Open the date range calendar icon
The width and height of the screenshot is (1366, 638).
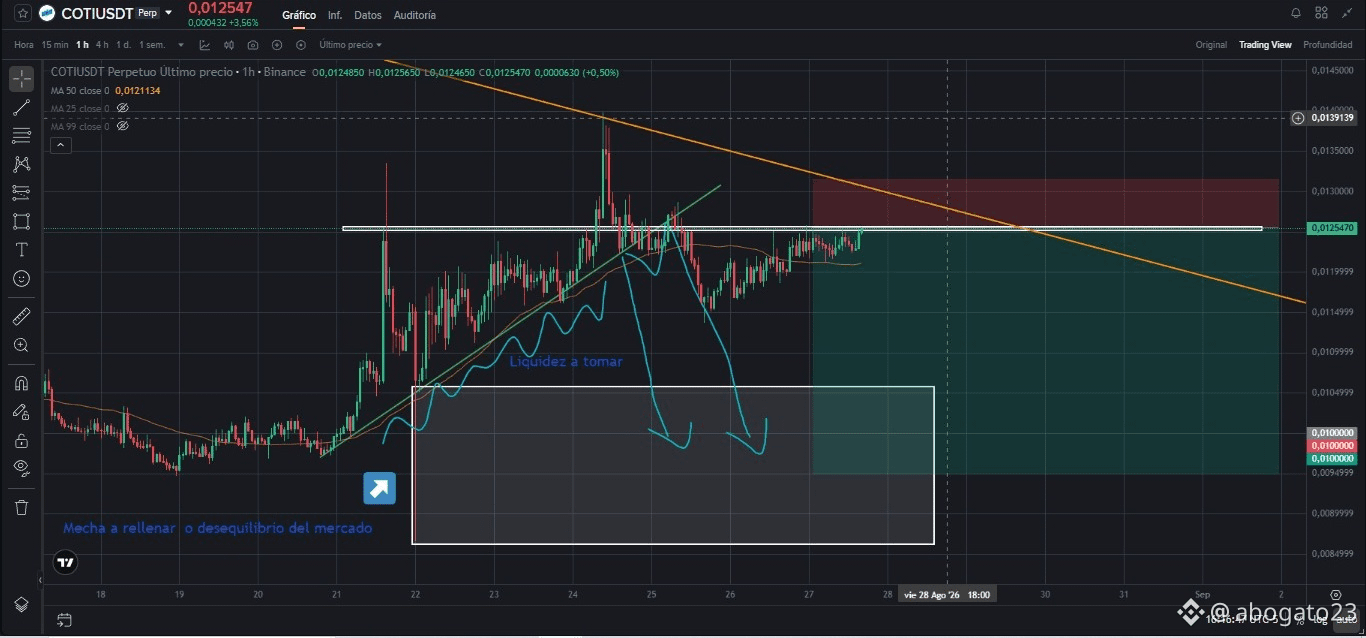(x=64, y=619)
